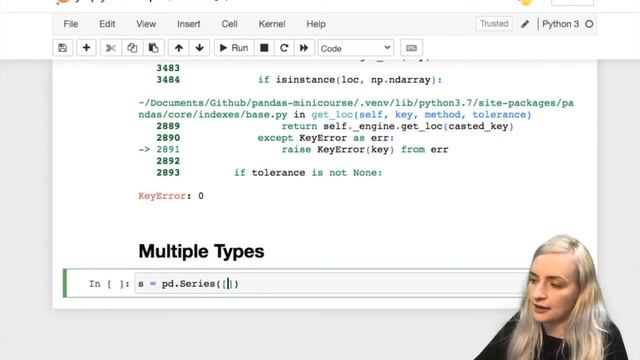
Task: Open the File menu
Action: (x=71, y=24)
